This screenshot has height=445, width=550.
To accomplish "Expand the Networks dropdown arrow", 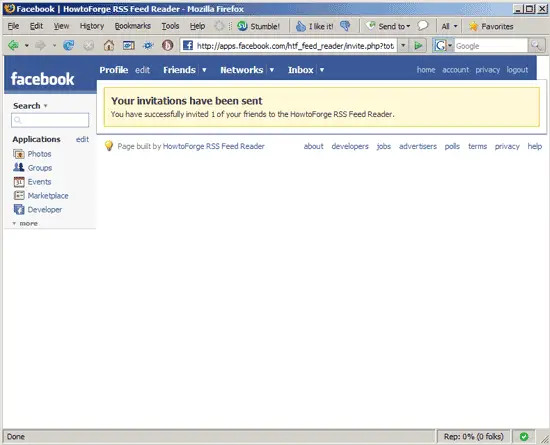I will point(271,70).
